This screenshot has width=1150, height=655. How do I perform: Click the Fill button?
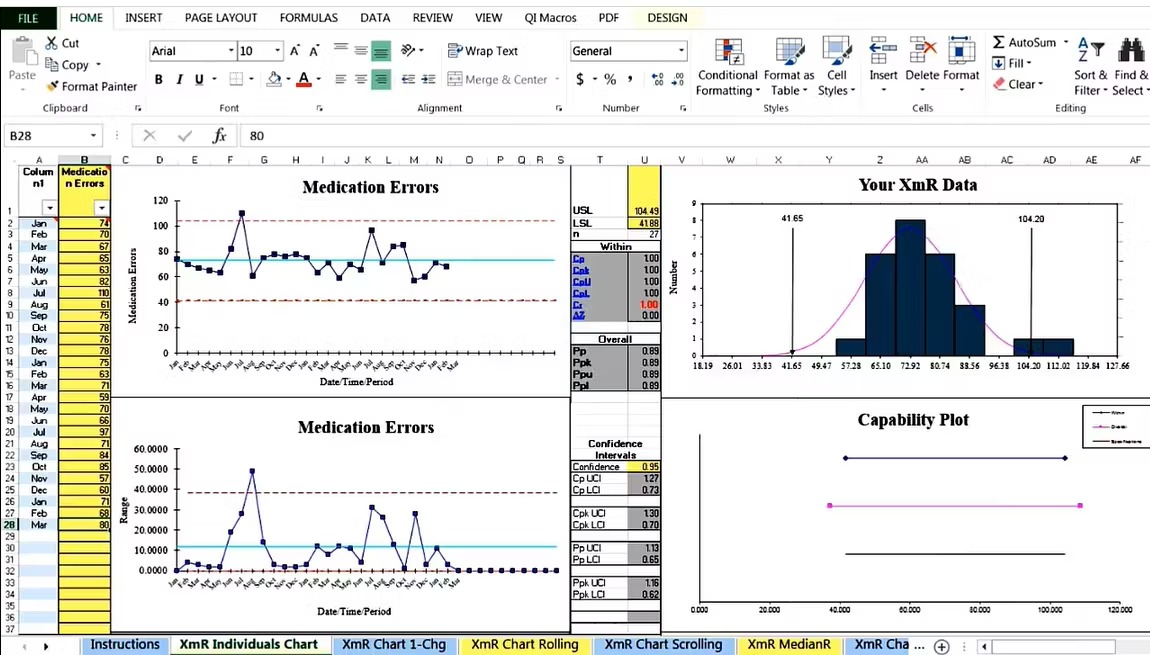tap(1012, 63)
